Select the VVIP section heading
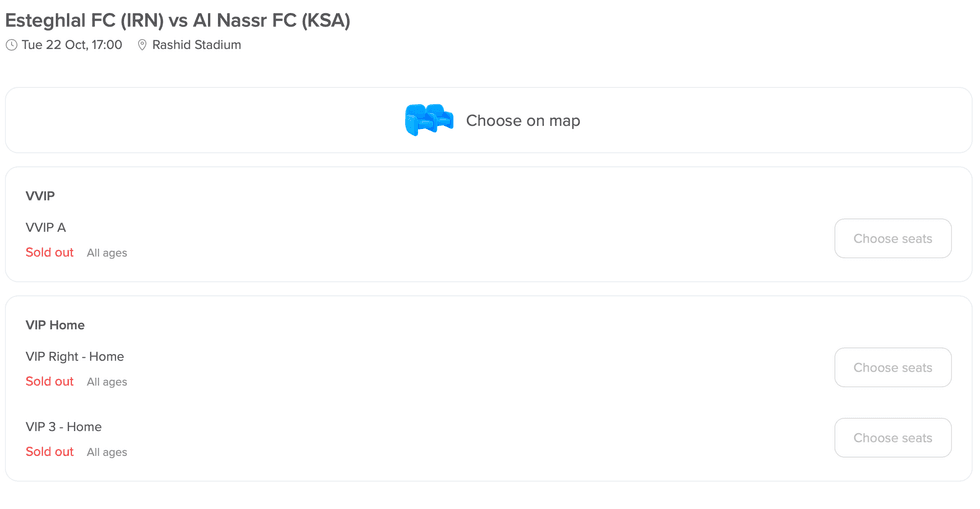Image resolution: width=980 pixels, height=509 pixels. point(40,196)
